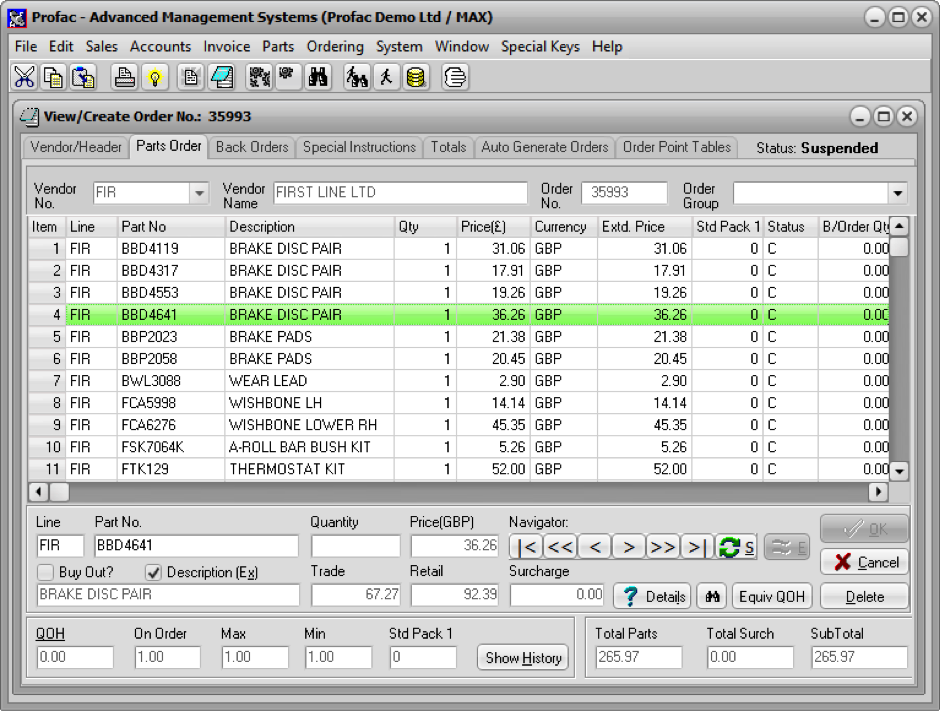Click the parts table scroll down arrow

coord(898,471)
